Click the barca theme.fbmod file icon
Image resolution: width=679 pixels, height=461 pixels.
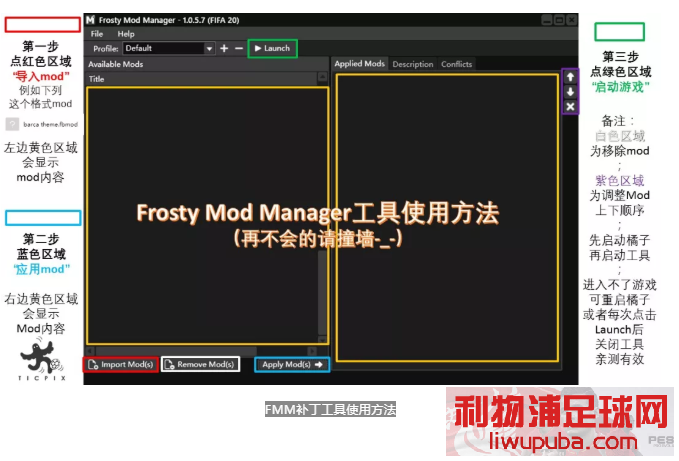(x=12, y=124)
